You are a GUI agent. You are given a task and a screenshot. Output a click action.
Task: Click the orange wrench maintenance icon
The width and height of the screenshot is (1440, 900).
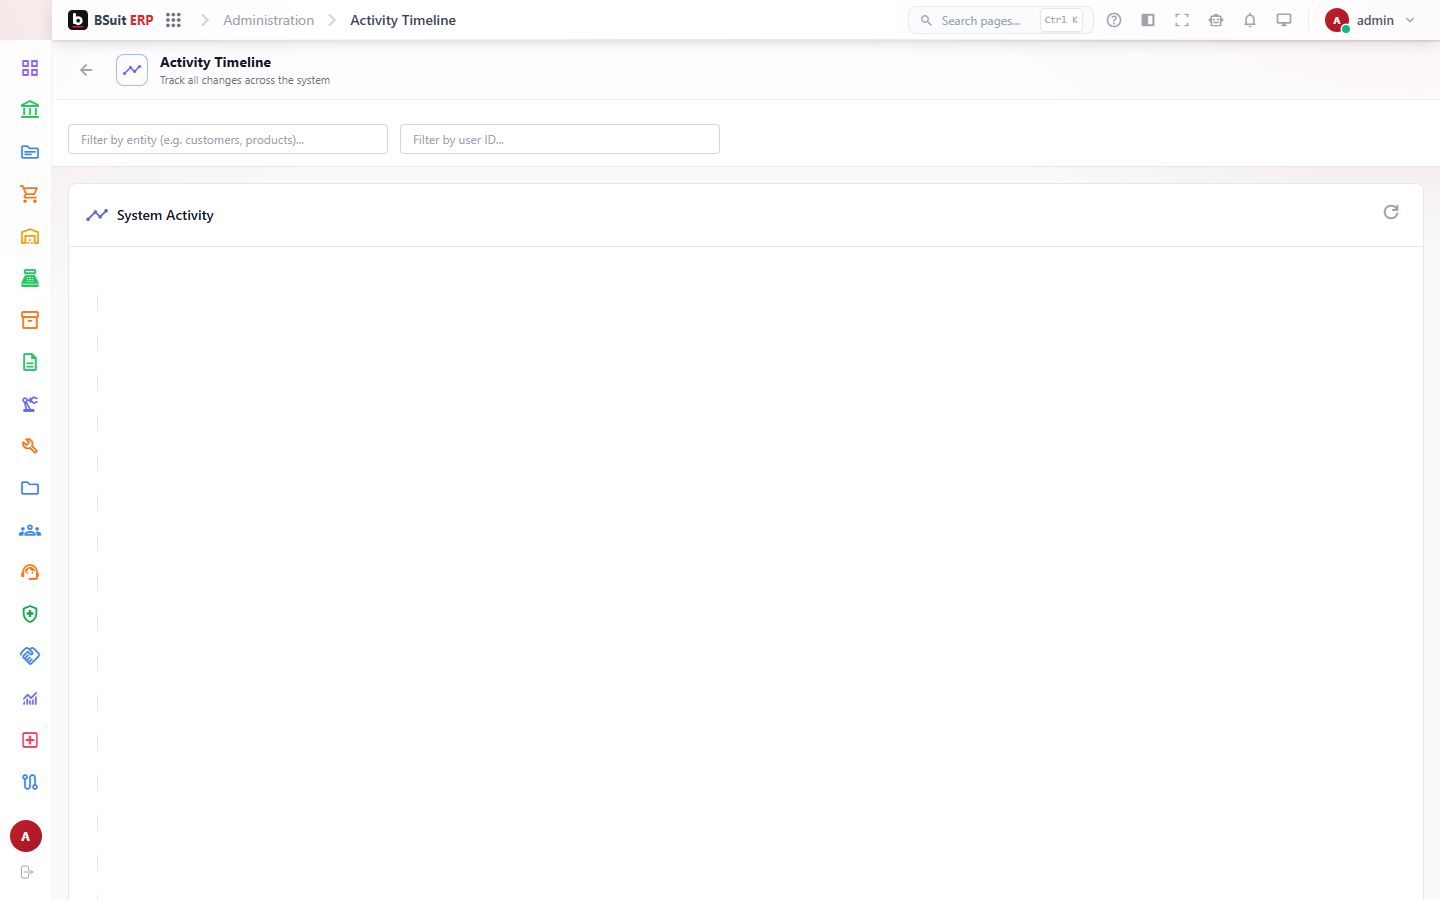(x=30, y=446)
